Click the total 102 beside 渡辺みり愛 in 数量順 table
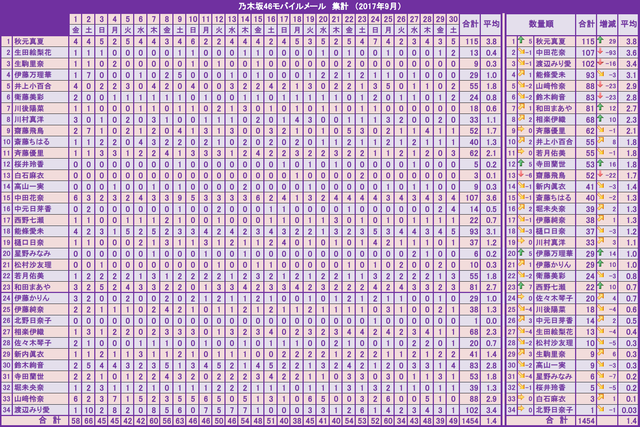This screenshot has height=427, width=640. point(588,64)
